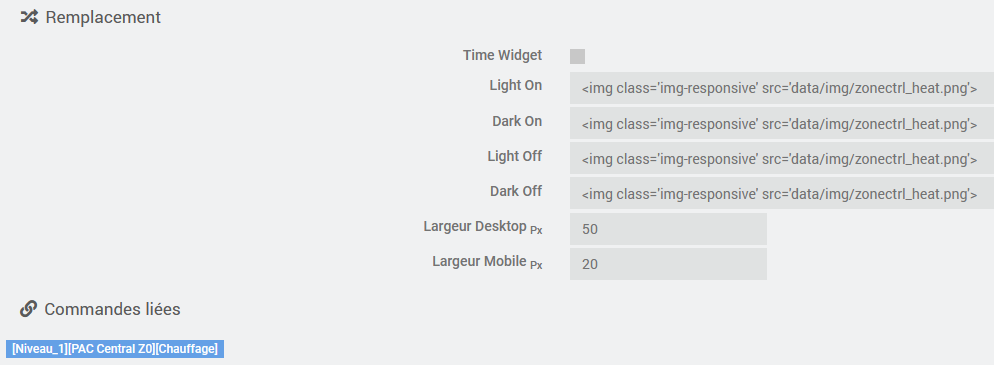
Task: Click the Largeur Mobile label
Action: 479,261
